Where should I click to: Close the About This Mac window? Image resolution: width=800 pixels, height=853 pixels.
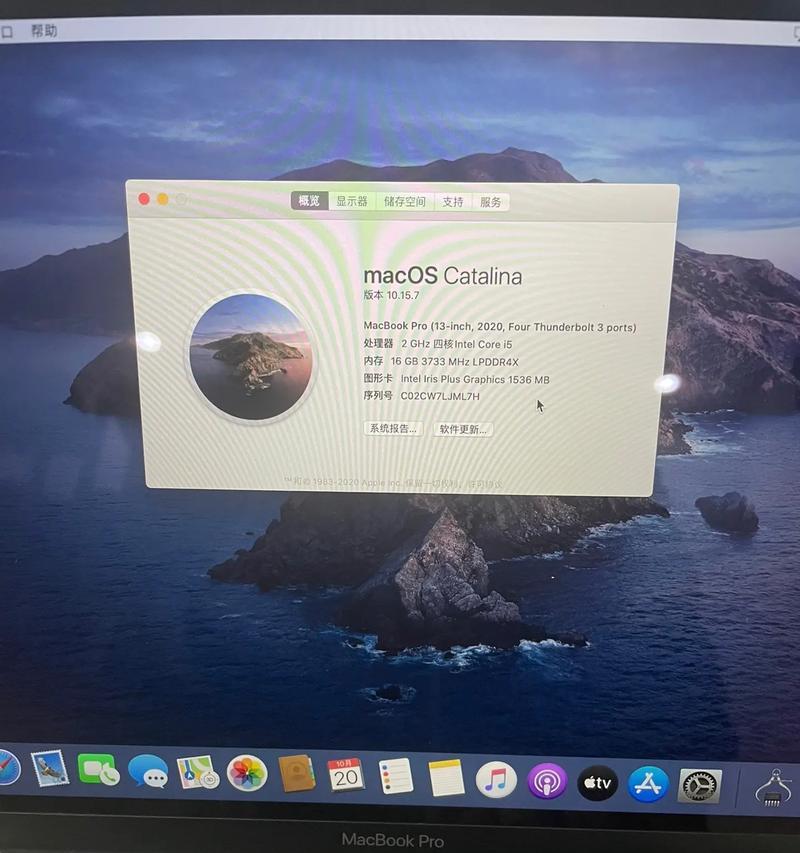pos(144,199)
